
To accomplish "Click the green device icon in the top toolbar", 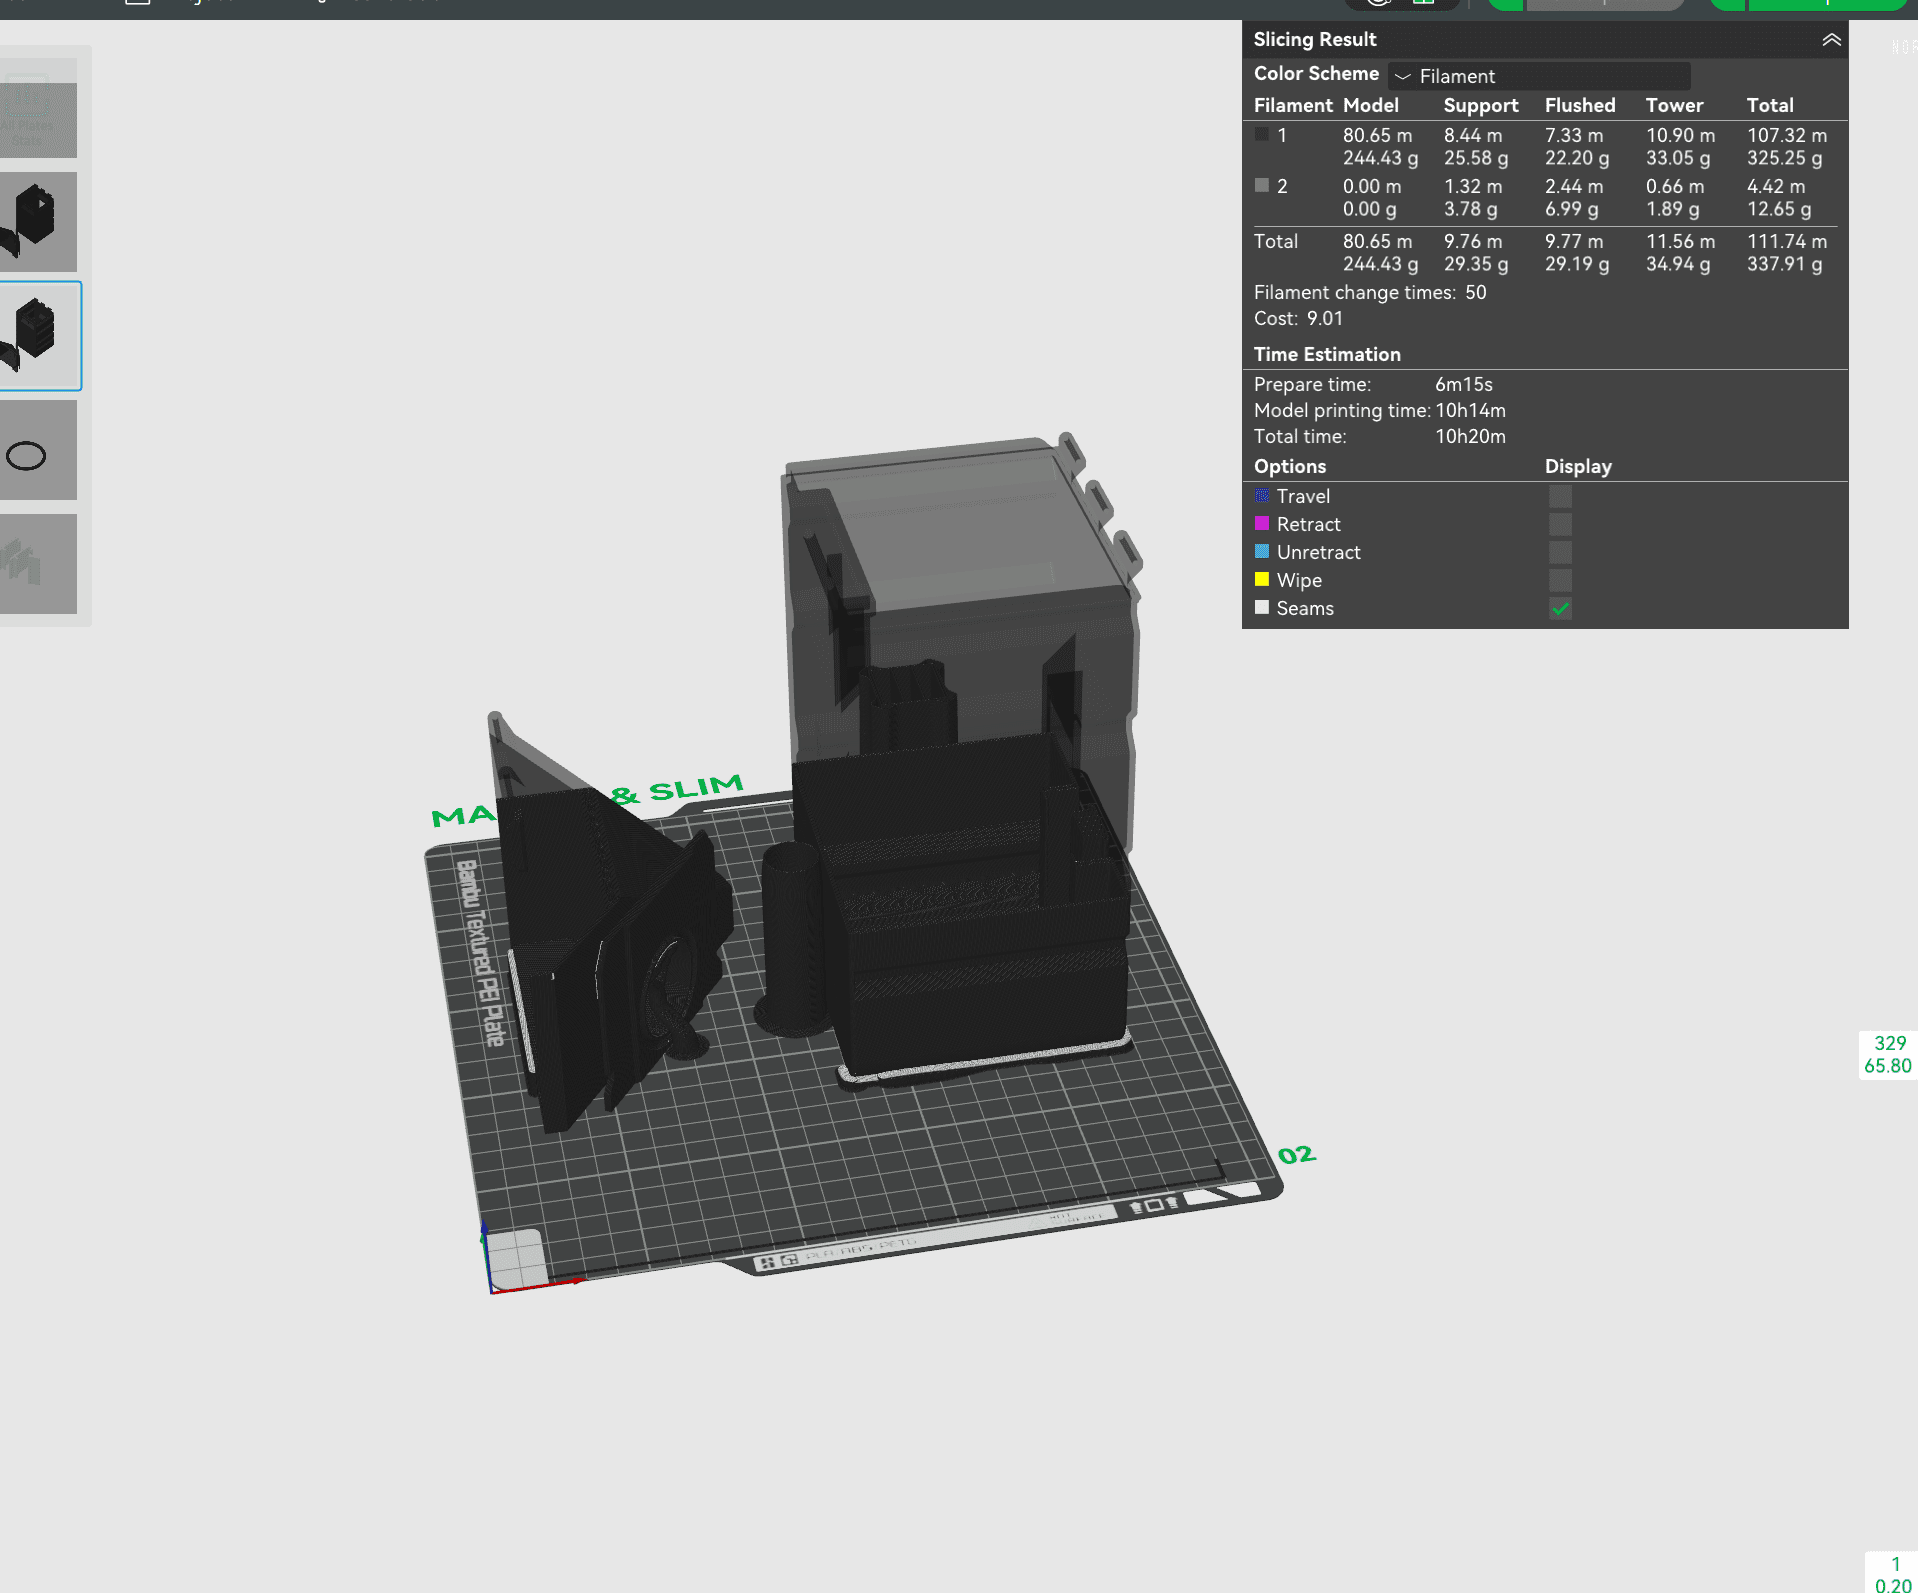I will [x=1424, y=4].
